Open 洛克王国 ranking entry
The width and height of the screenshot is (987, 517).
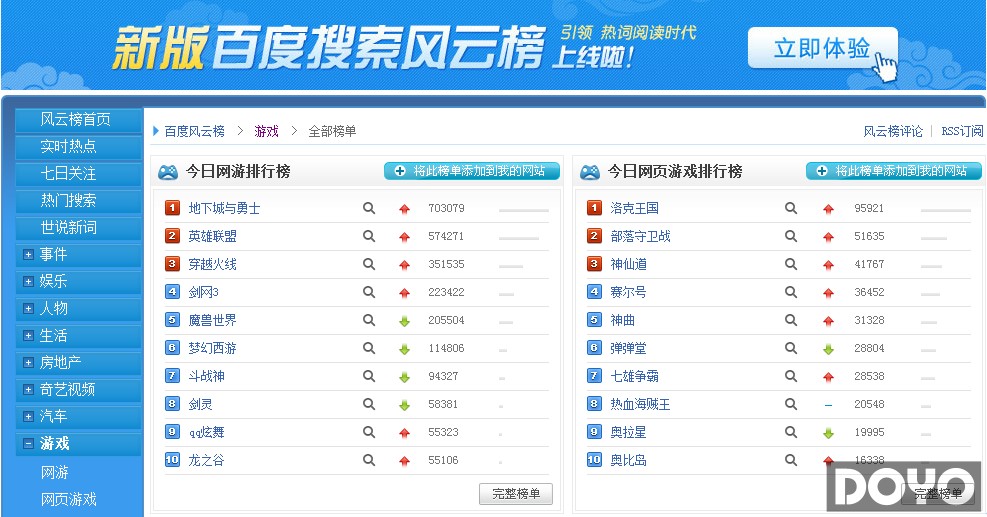[x=634, y=208]
